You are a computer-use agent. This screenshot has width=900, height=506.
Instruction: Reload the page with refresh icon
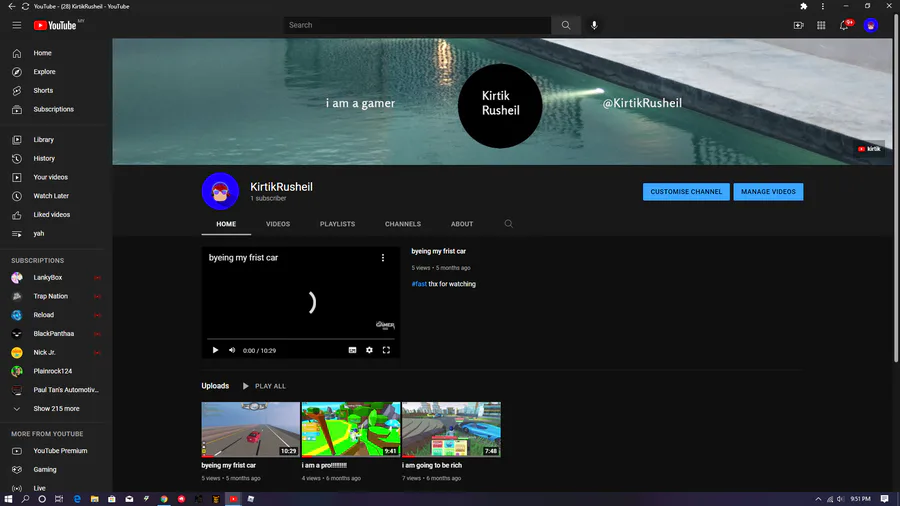(25, 6)
